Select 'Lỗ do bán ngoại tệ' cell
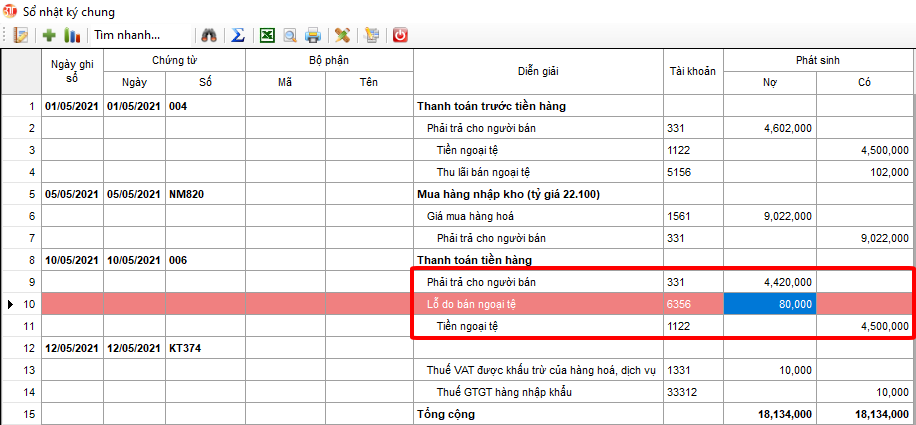Screen dimensions: 916x425 click(539, 304)
